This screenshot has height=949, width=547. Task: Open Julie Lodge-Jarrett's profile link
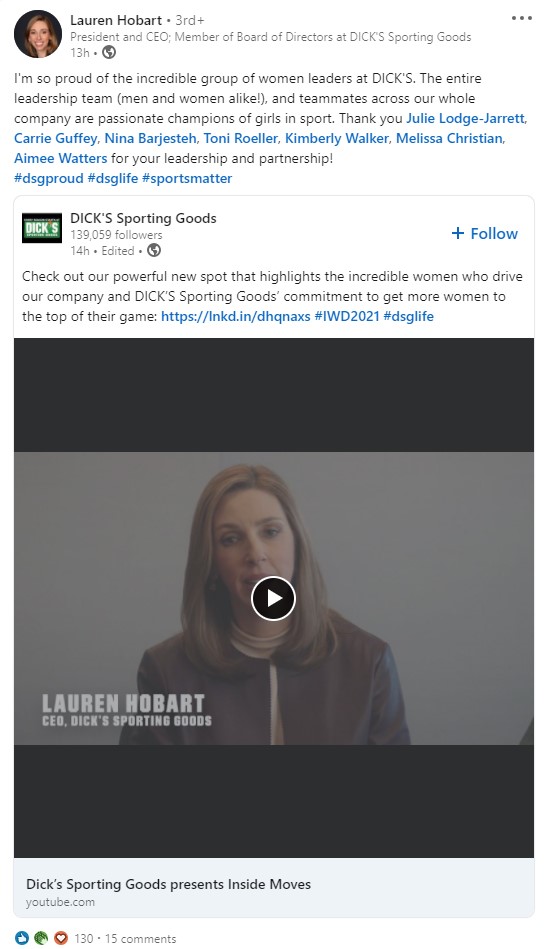[x=465, y=118]
